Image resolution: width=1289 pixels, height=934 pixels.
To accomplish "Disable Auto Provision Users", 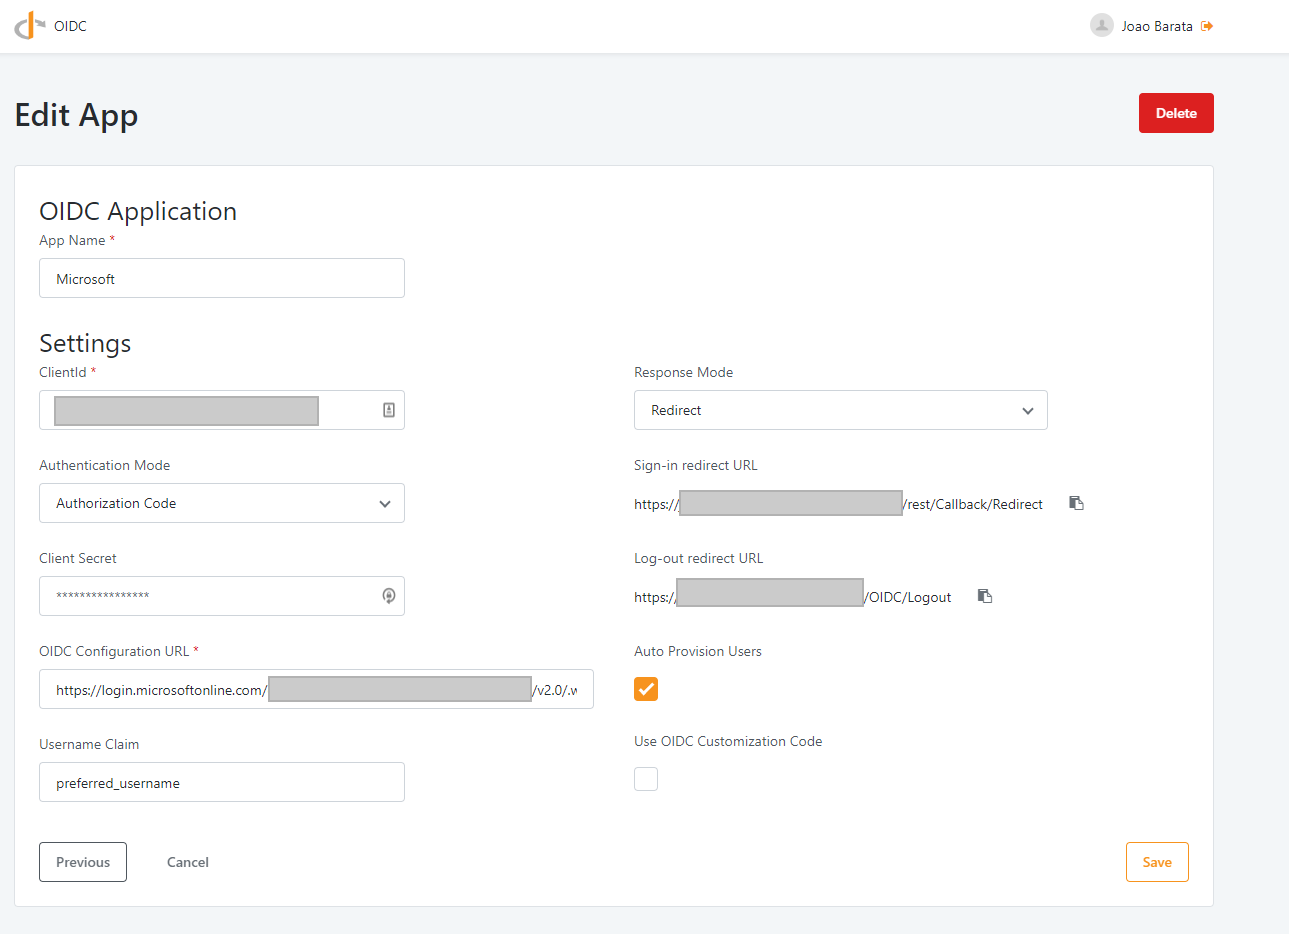I will [x=645, y=688].
